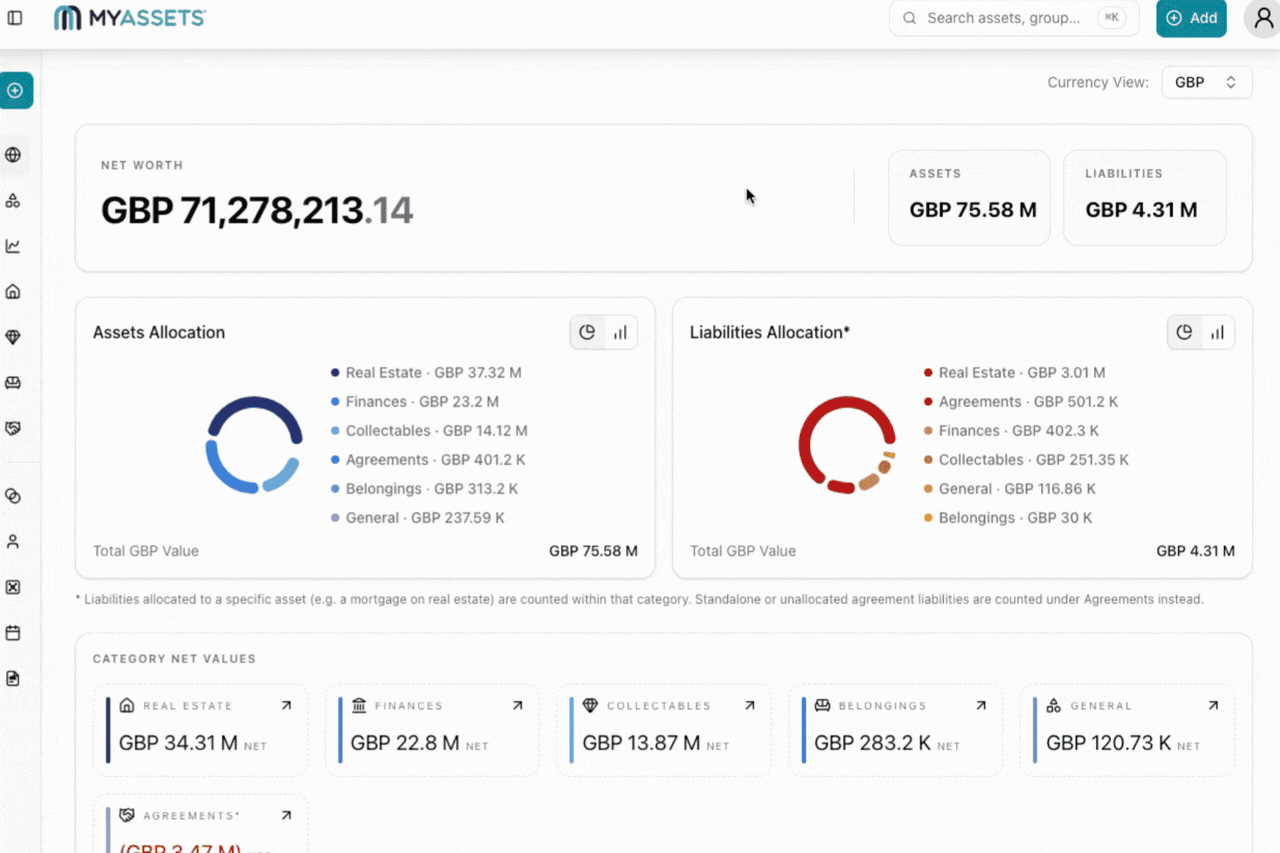Viewport: 1280px width, 853px height.
Task: Switch Assets Allocation to bar chart view
Action: point(620,333)
